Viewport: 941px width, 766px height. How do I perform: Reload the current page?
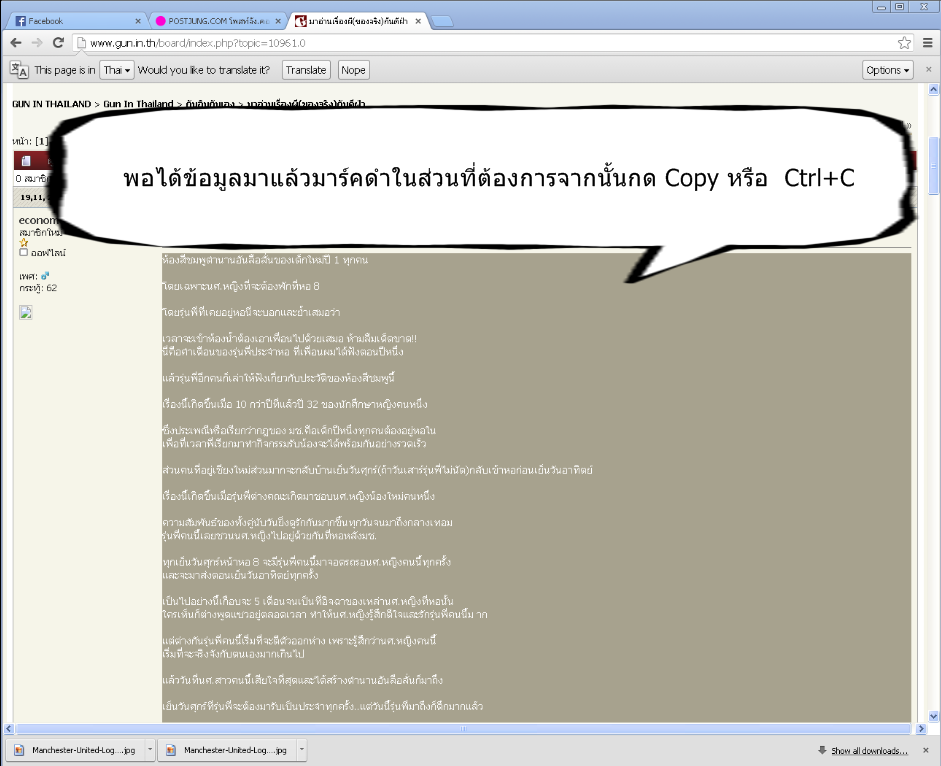pos(58,43)
